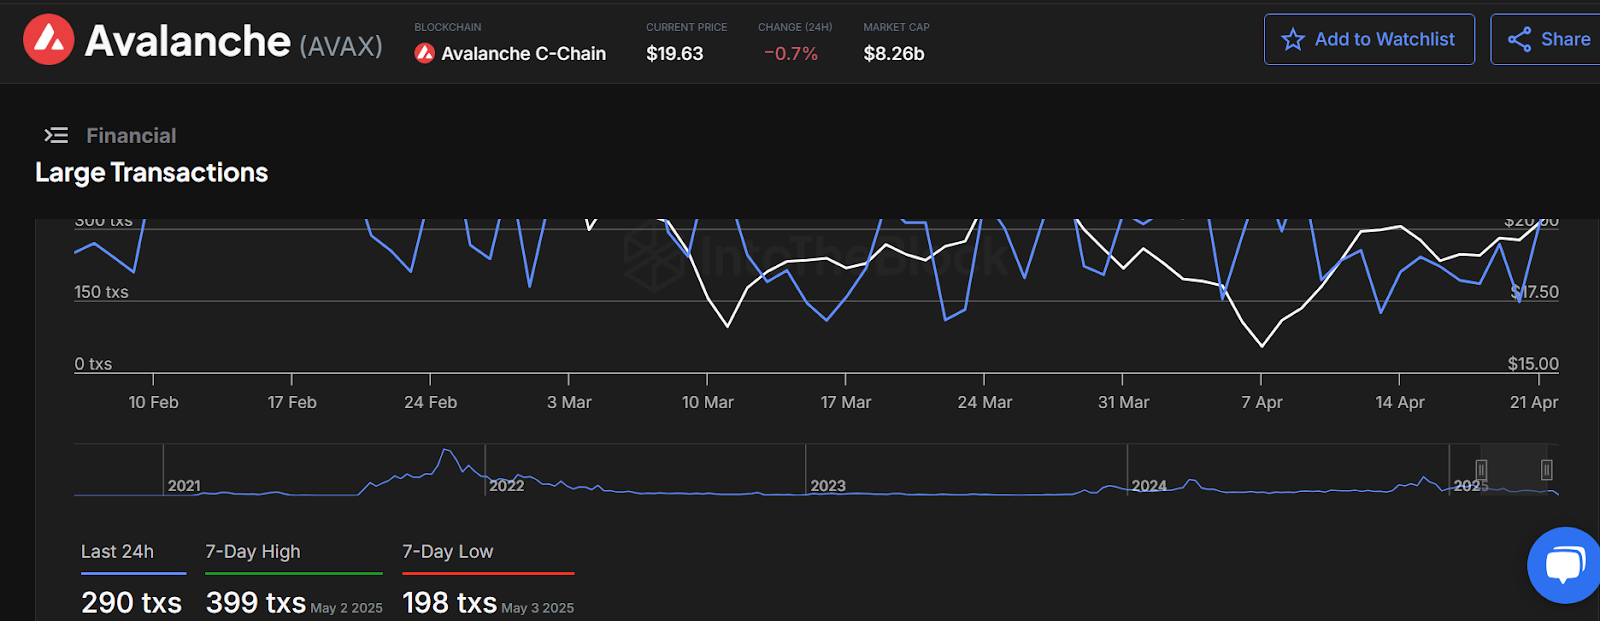The width and height of the screenshot is (1600, 621).
Task: Click the $15.00 price axis label
Action: click(1533, 364)
